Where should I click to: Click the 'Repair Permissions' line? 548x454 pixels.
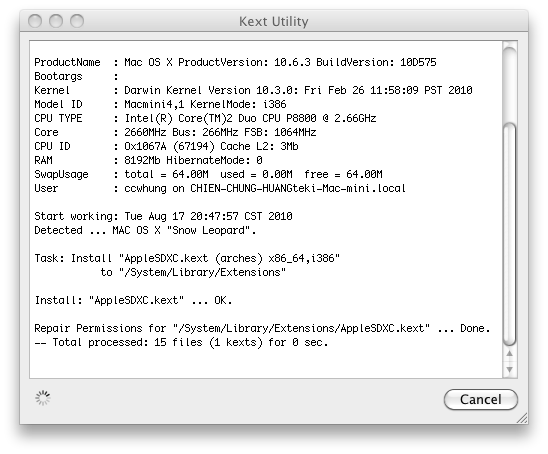(x=262, y=328)
